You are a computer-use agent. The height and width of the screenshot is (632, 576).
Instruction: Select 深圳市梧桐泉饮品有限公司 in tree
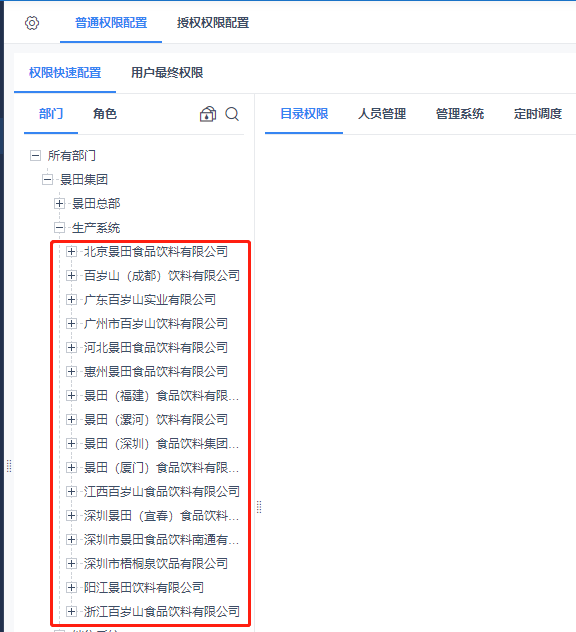tap(156, 563)
